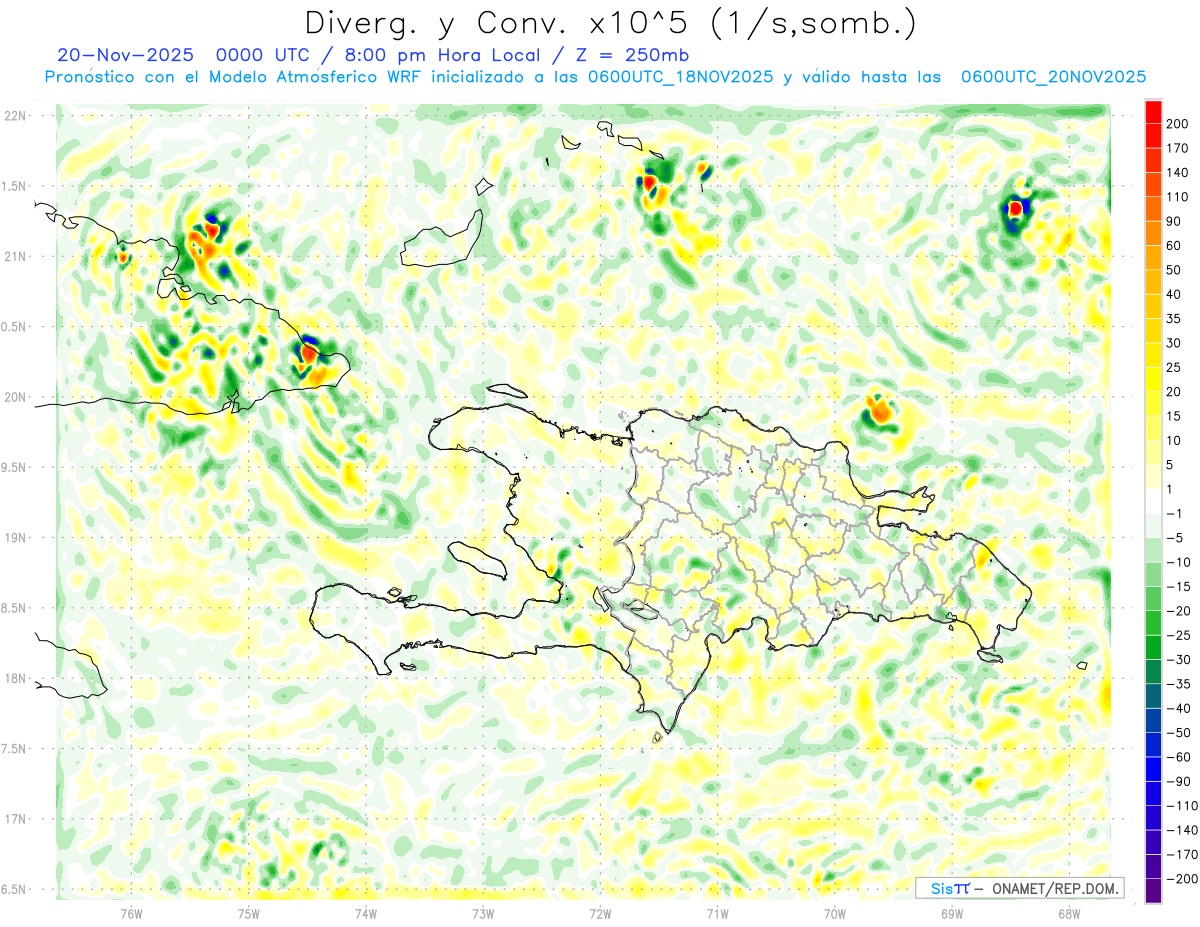Click the '-110' legend value

click(x=1183, y=806)
